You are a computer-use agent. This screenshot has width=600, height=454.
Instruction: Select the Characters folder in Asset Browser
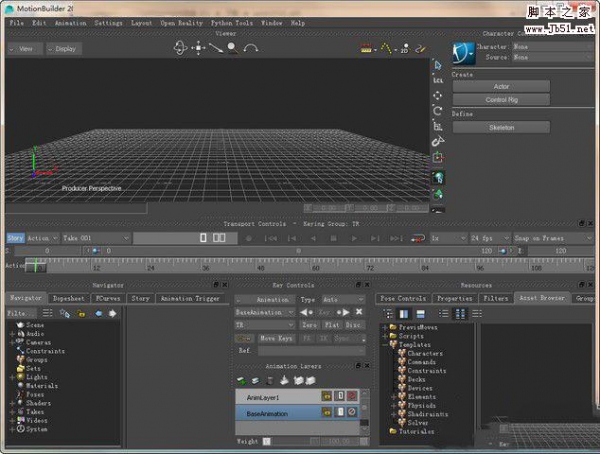(425, 354)
